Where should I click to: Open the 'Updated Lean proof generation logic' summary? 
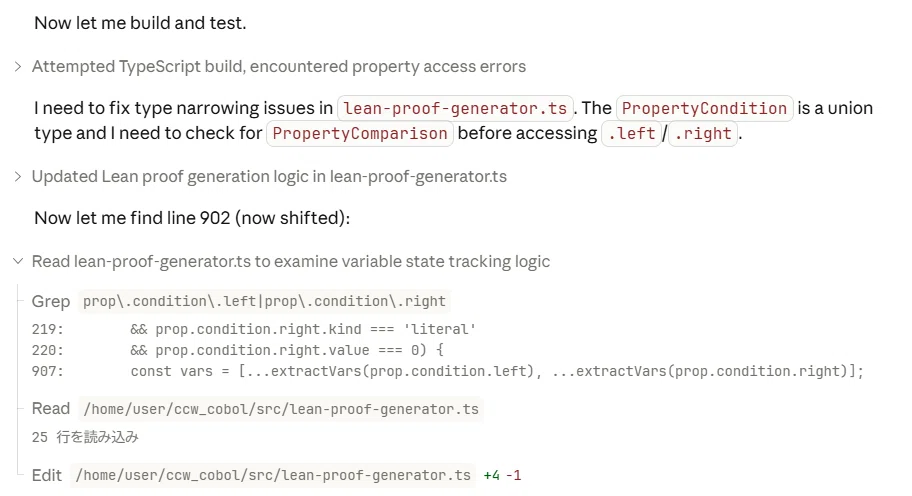pyautogui.click(x=269, y=177)
